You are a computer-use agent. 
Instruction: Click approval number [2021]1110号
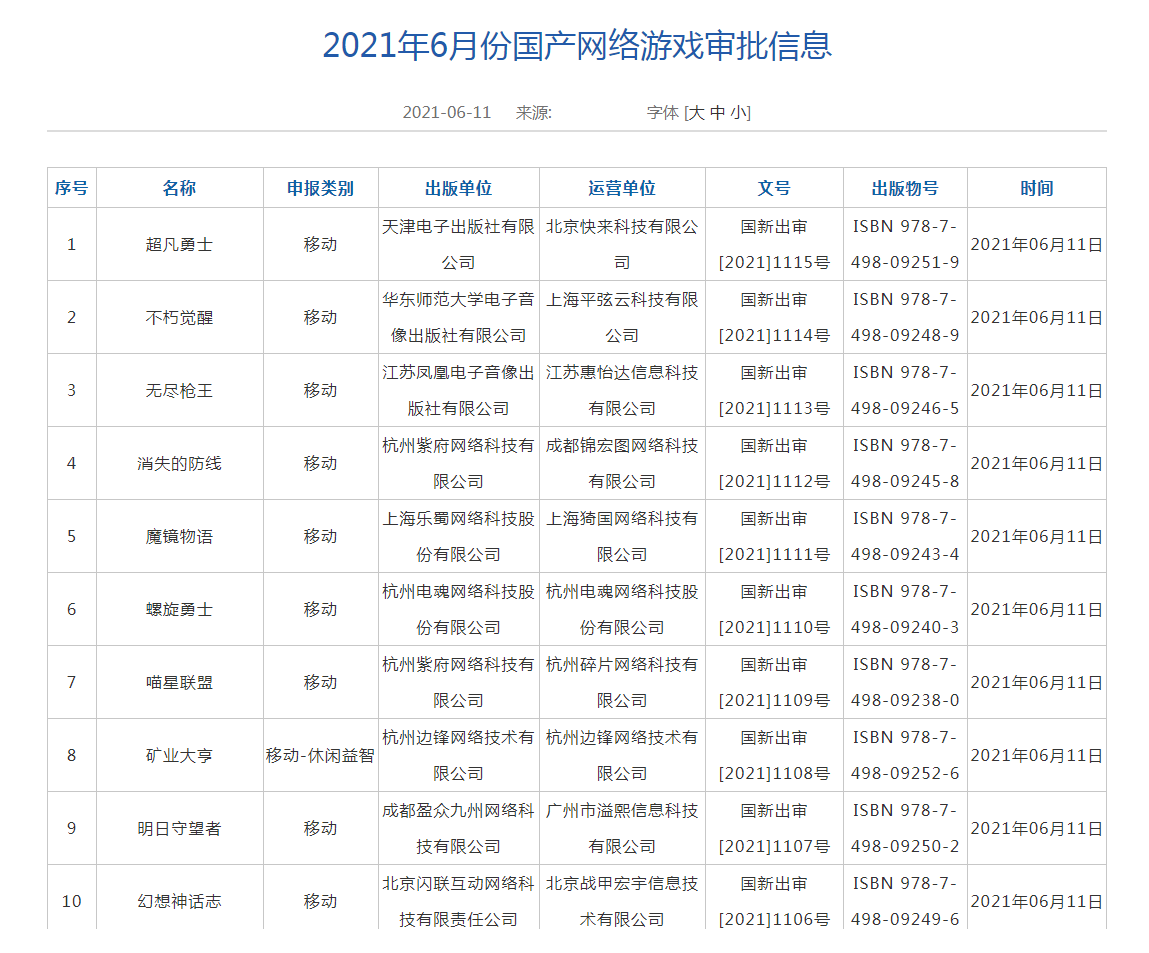click(774, 627)
